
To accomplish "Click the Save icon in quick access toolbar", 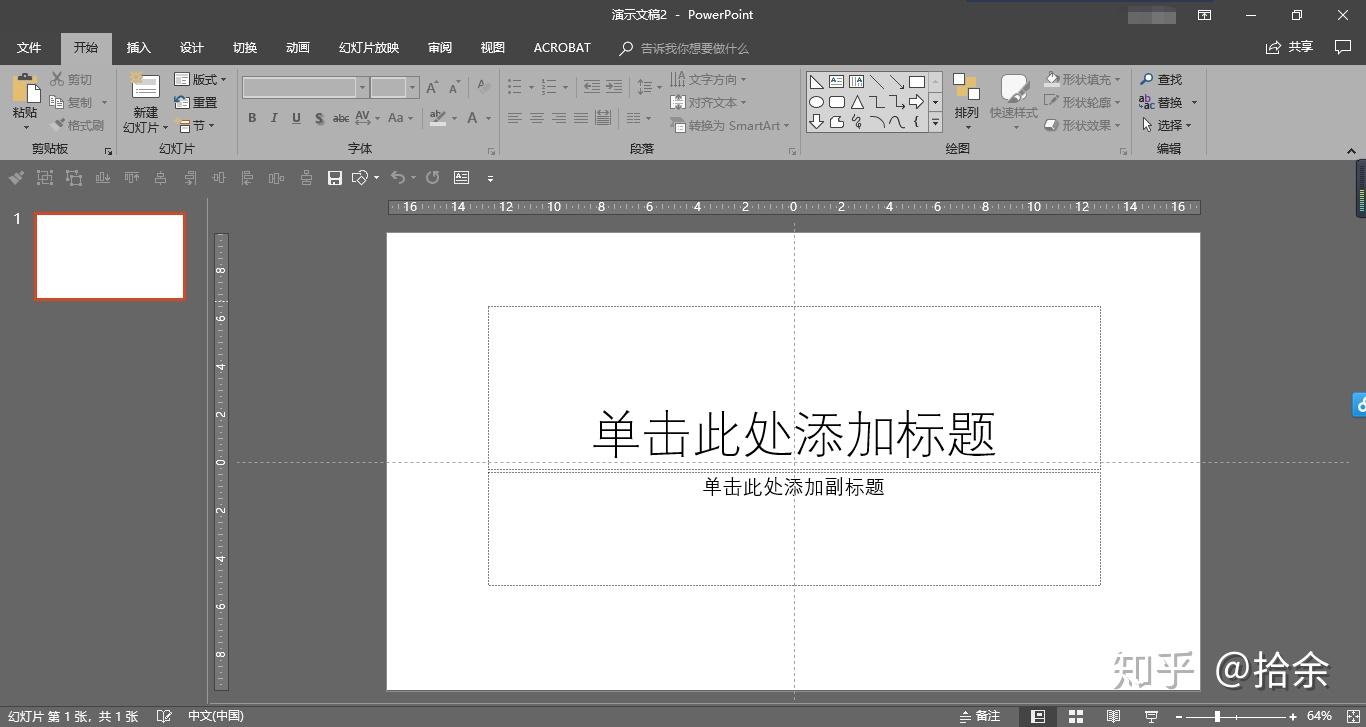I will pyautogui.click(x=335, y=178).
